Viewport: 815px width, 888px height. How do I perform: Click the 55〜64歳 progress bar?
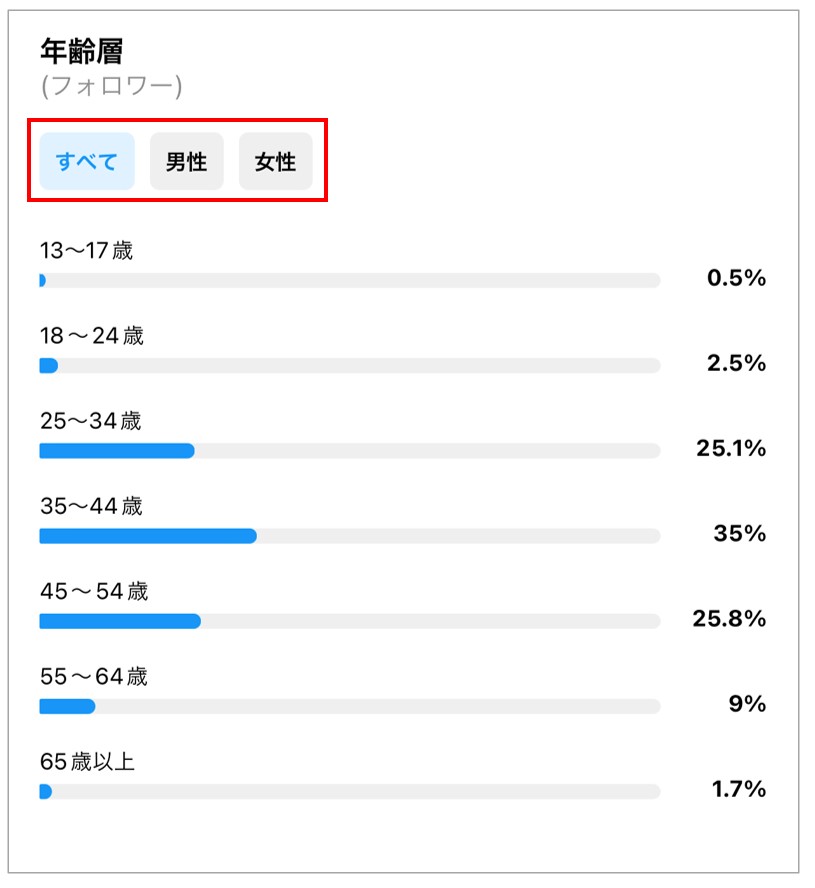pyautogui.click(x=349, y=706)
